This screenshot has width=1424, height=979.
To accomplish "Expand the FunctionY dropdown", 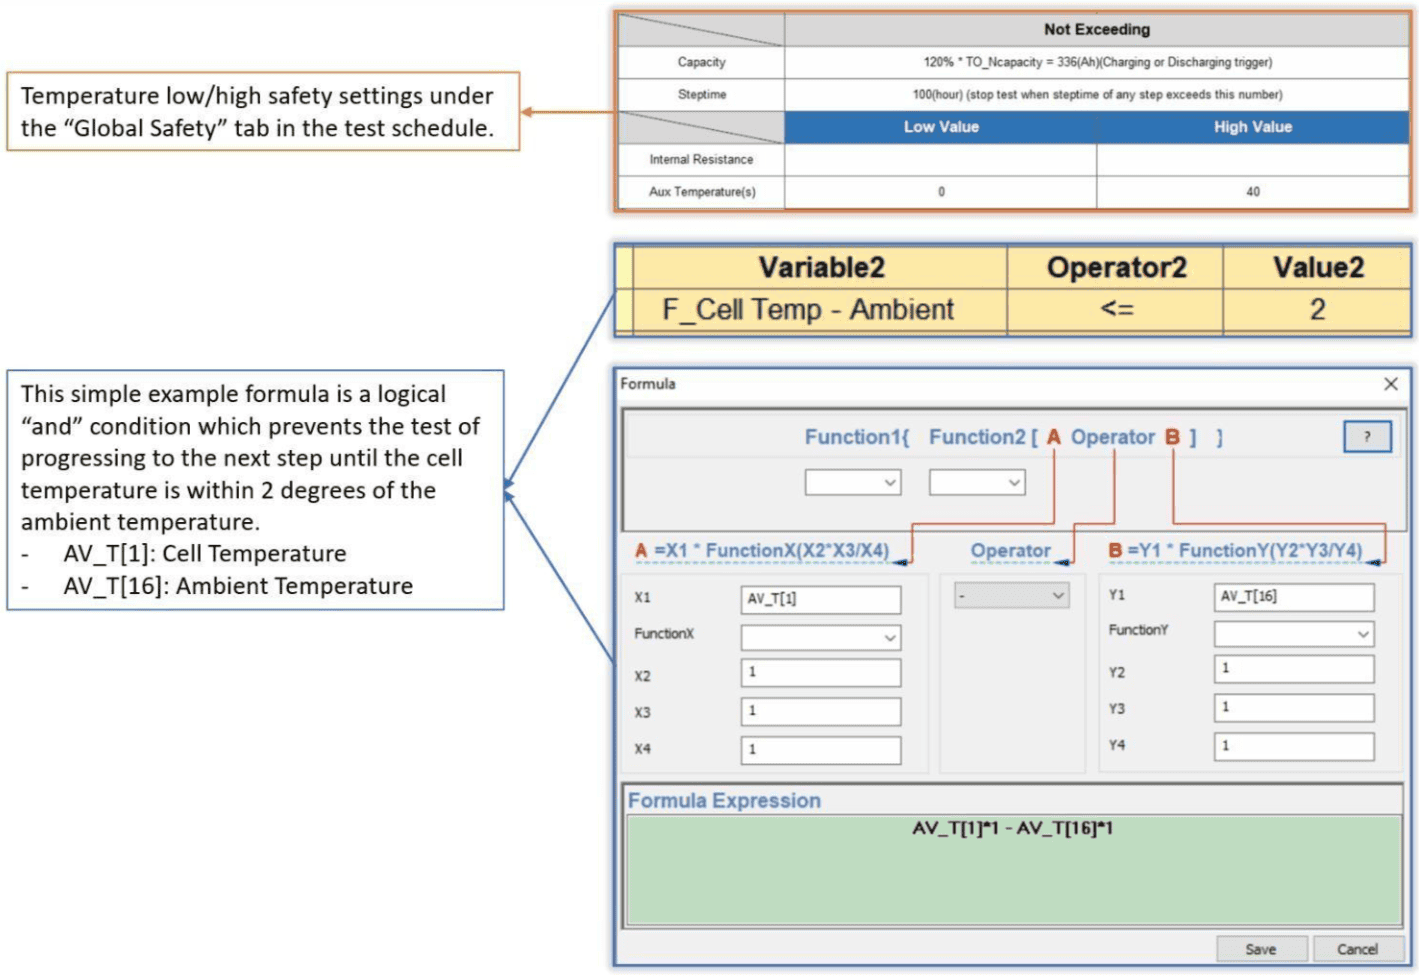I will click(x=1294, y=633).
